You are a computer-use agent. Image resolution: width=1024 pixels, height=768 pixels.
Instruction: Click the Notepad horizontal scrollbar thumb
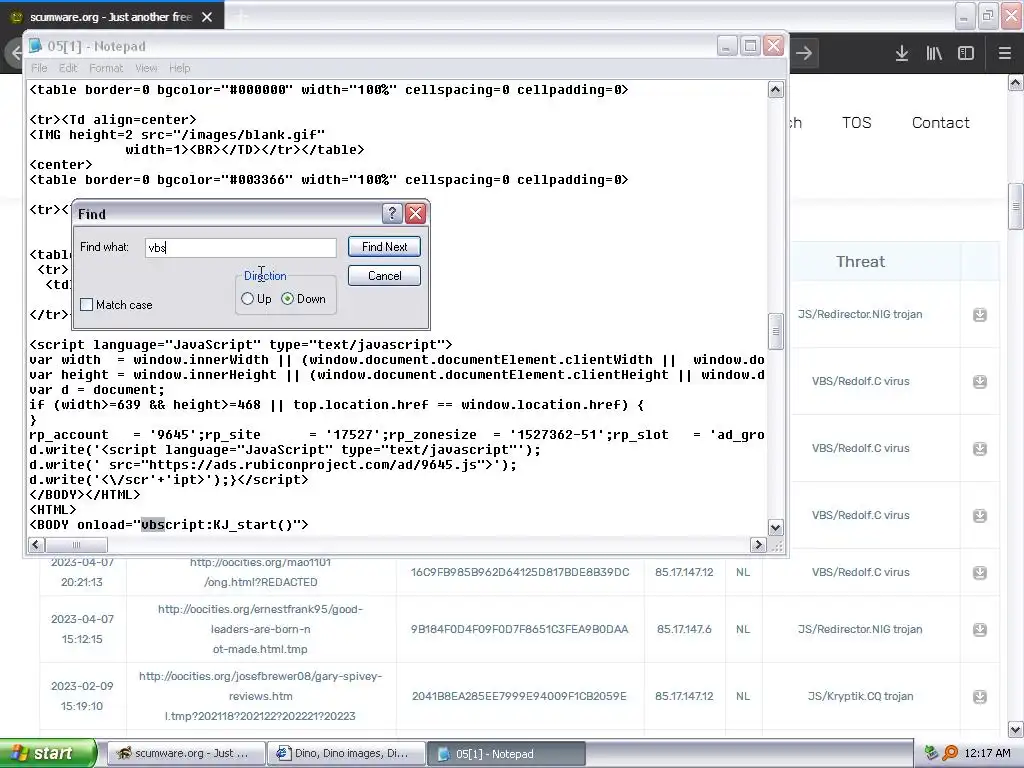point(76,545)
